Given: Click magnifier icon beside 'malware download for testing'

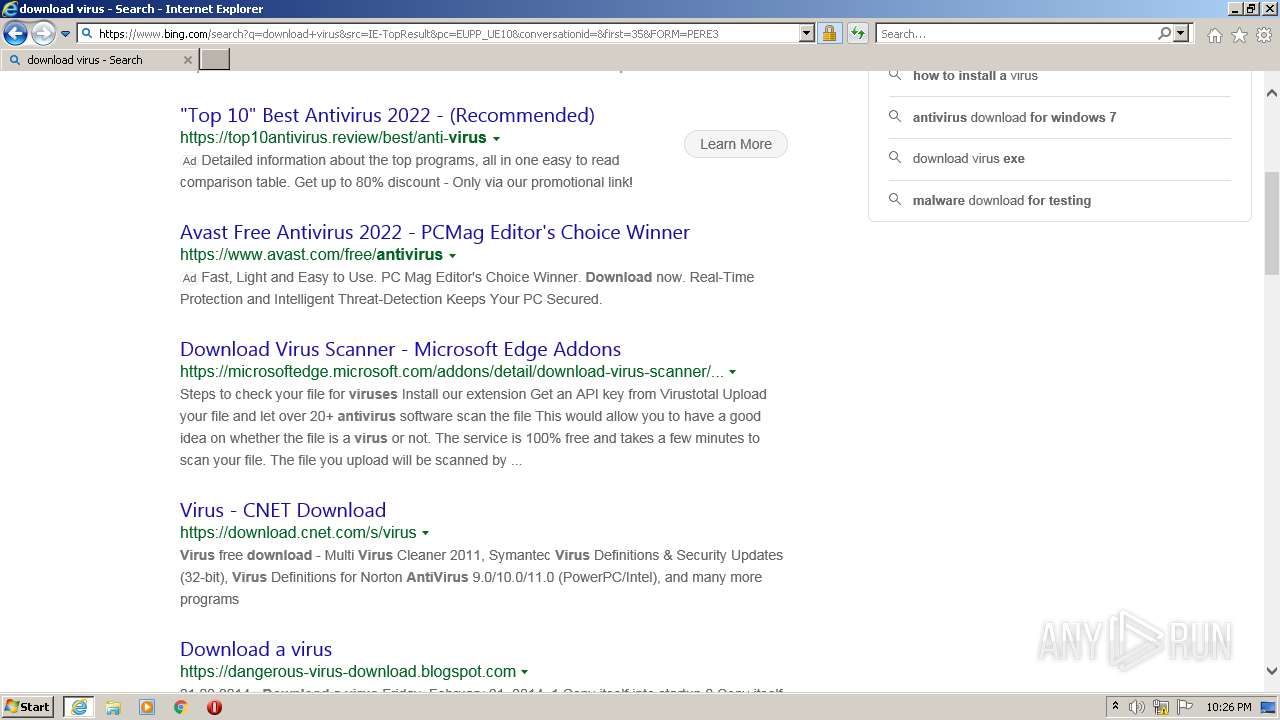Looking at the screenshot, I should pyautogui.click(x=895, y=199).
